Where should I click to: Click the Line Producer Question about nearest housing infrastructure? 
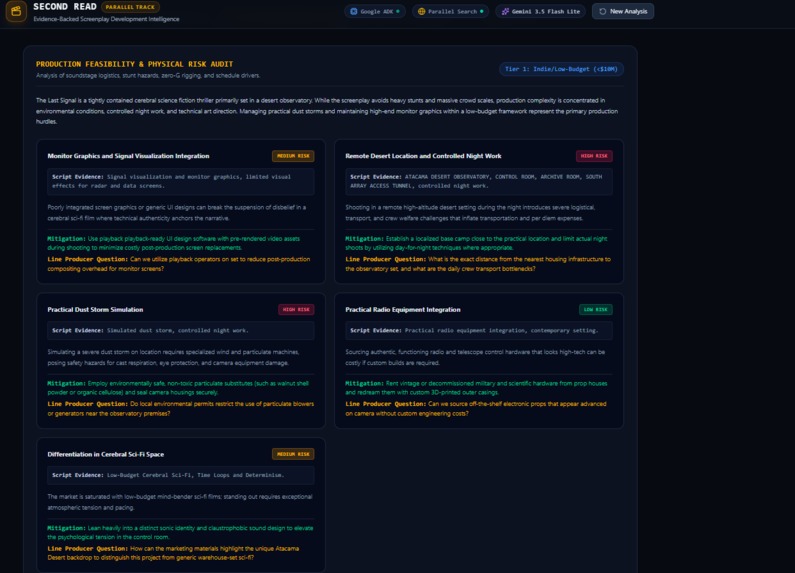pos(478,264)
